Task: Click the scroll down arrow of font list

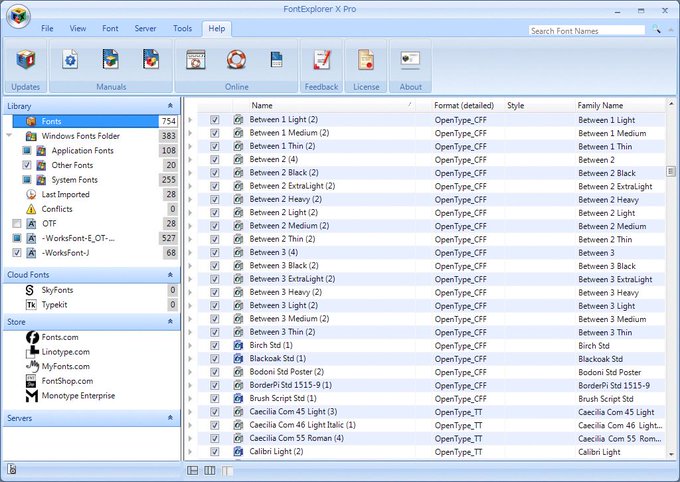Action: (x=671, y=454)
